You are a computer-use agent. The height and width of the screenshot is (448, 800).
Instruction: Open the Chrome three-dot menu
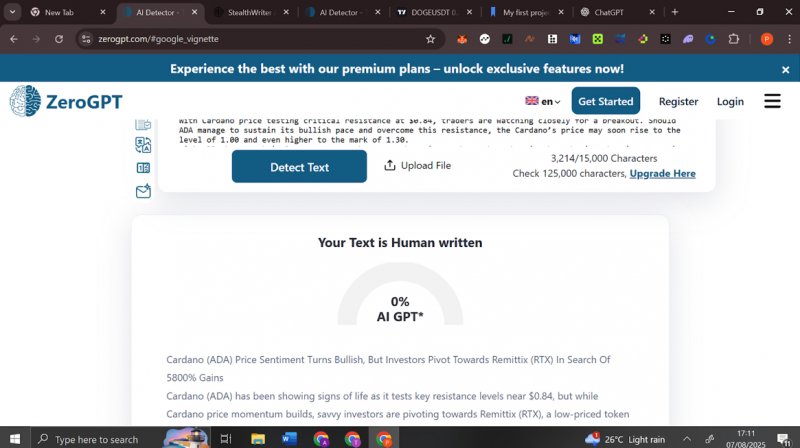(x=787, y=39)
